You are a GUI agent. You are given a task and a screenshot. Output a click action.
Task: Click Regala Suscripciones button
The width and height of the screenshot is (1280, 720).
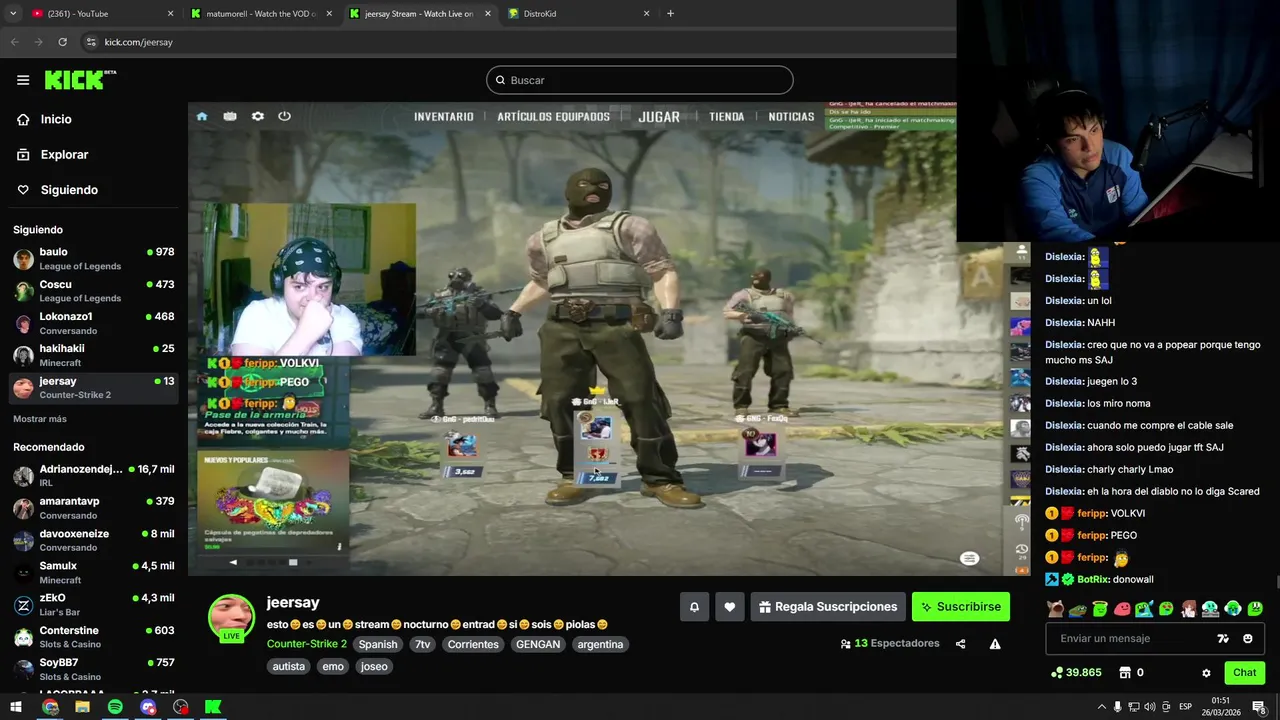828,607
